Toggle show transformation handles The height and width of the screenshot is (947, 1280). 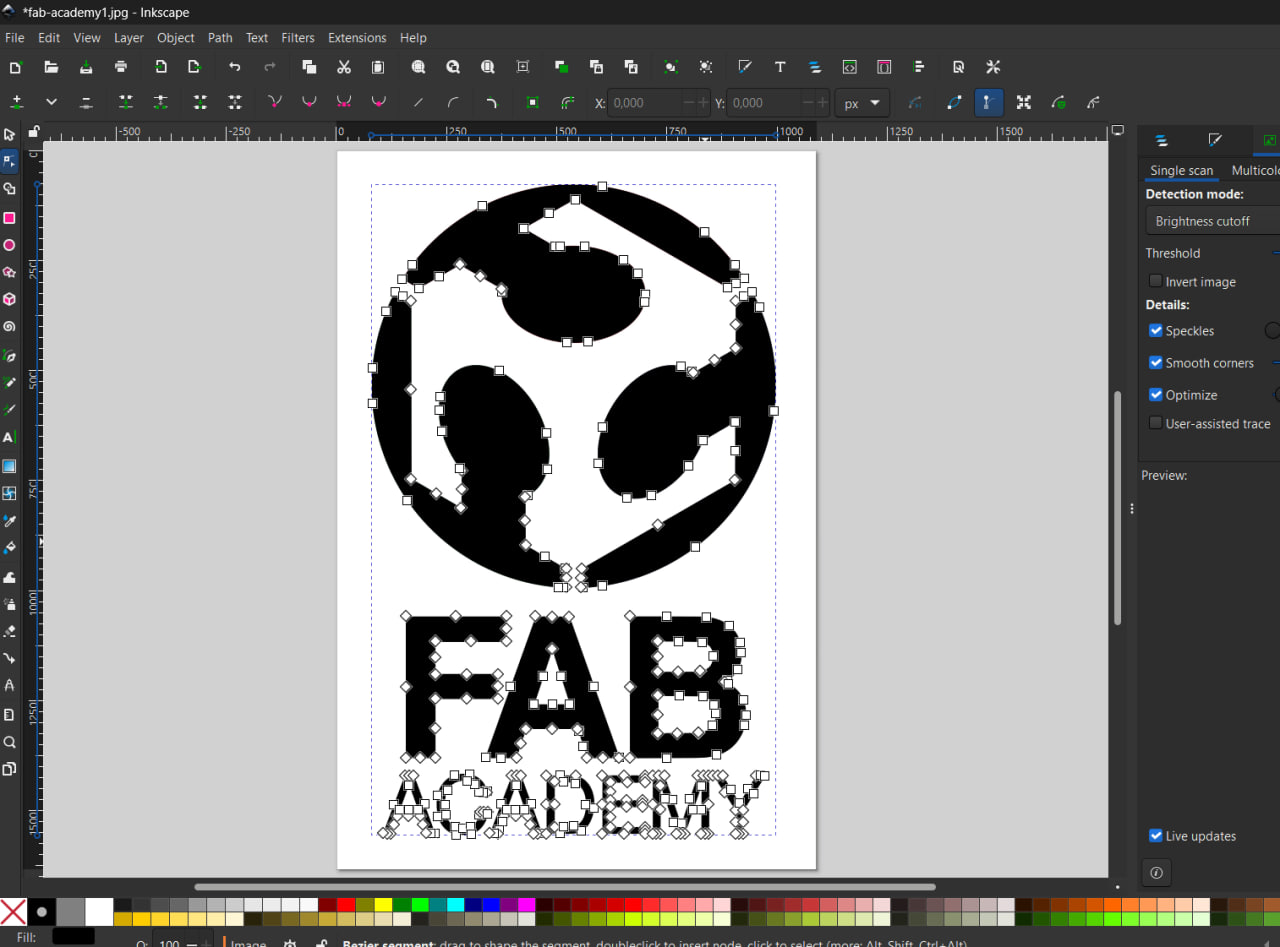[x=1023, y=102]
